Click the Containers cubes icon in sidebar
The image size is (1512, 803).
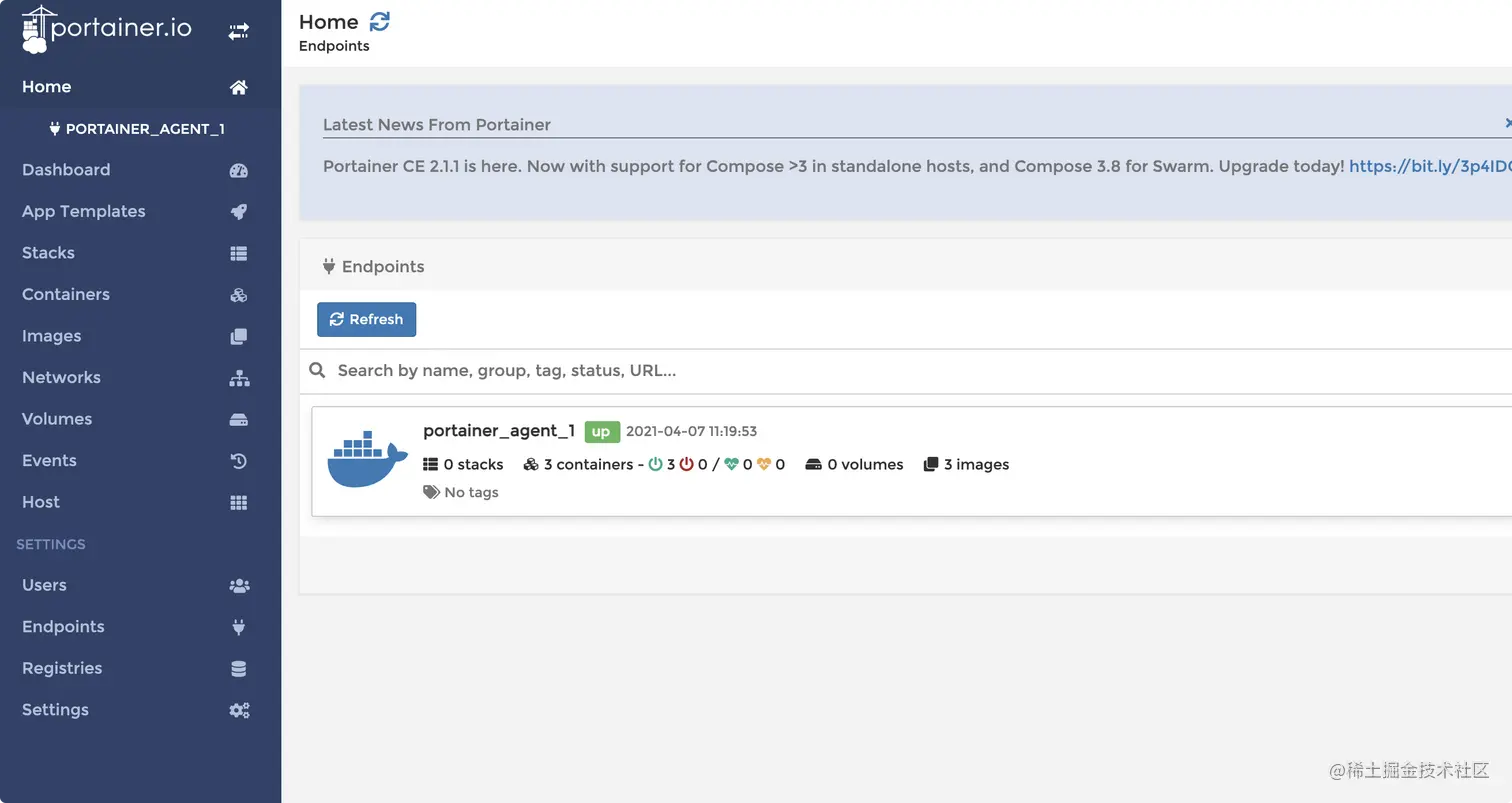point(238,295)
